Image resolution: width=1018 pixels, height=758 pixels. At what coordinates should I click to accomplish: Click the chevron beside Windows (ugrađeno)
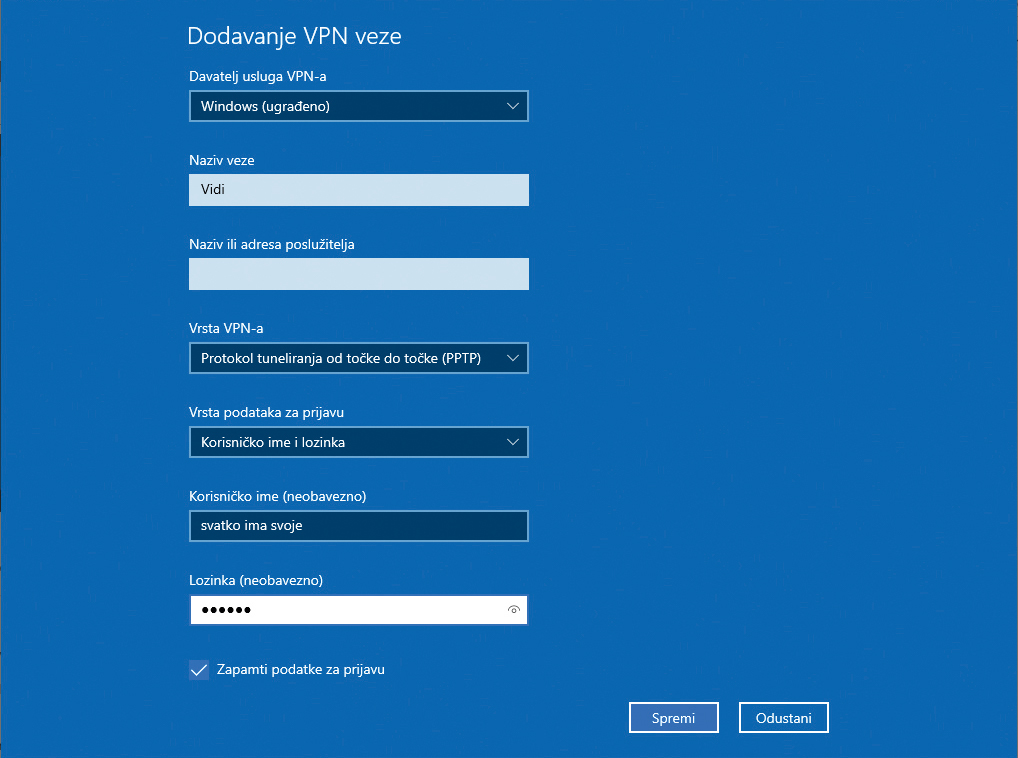coord(513,106)
